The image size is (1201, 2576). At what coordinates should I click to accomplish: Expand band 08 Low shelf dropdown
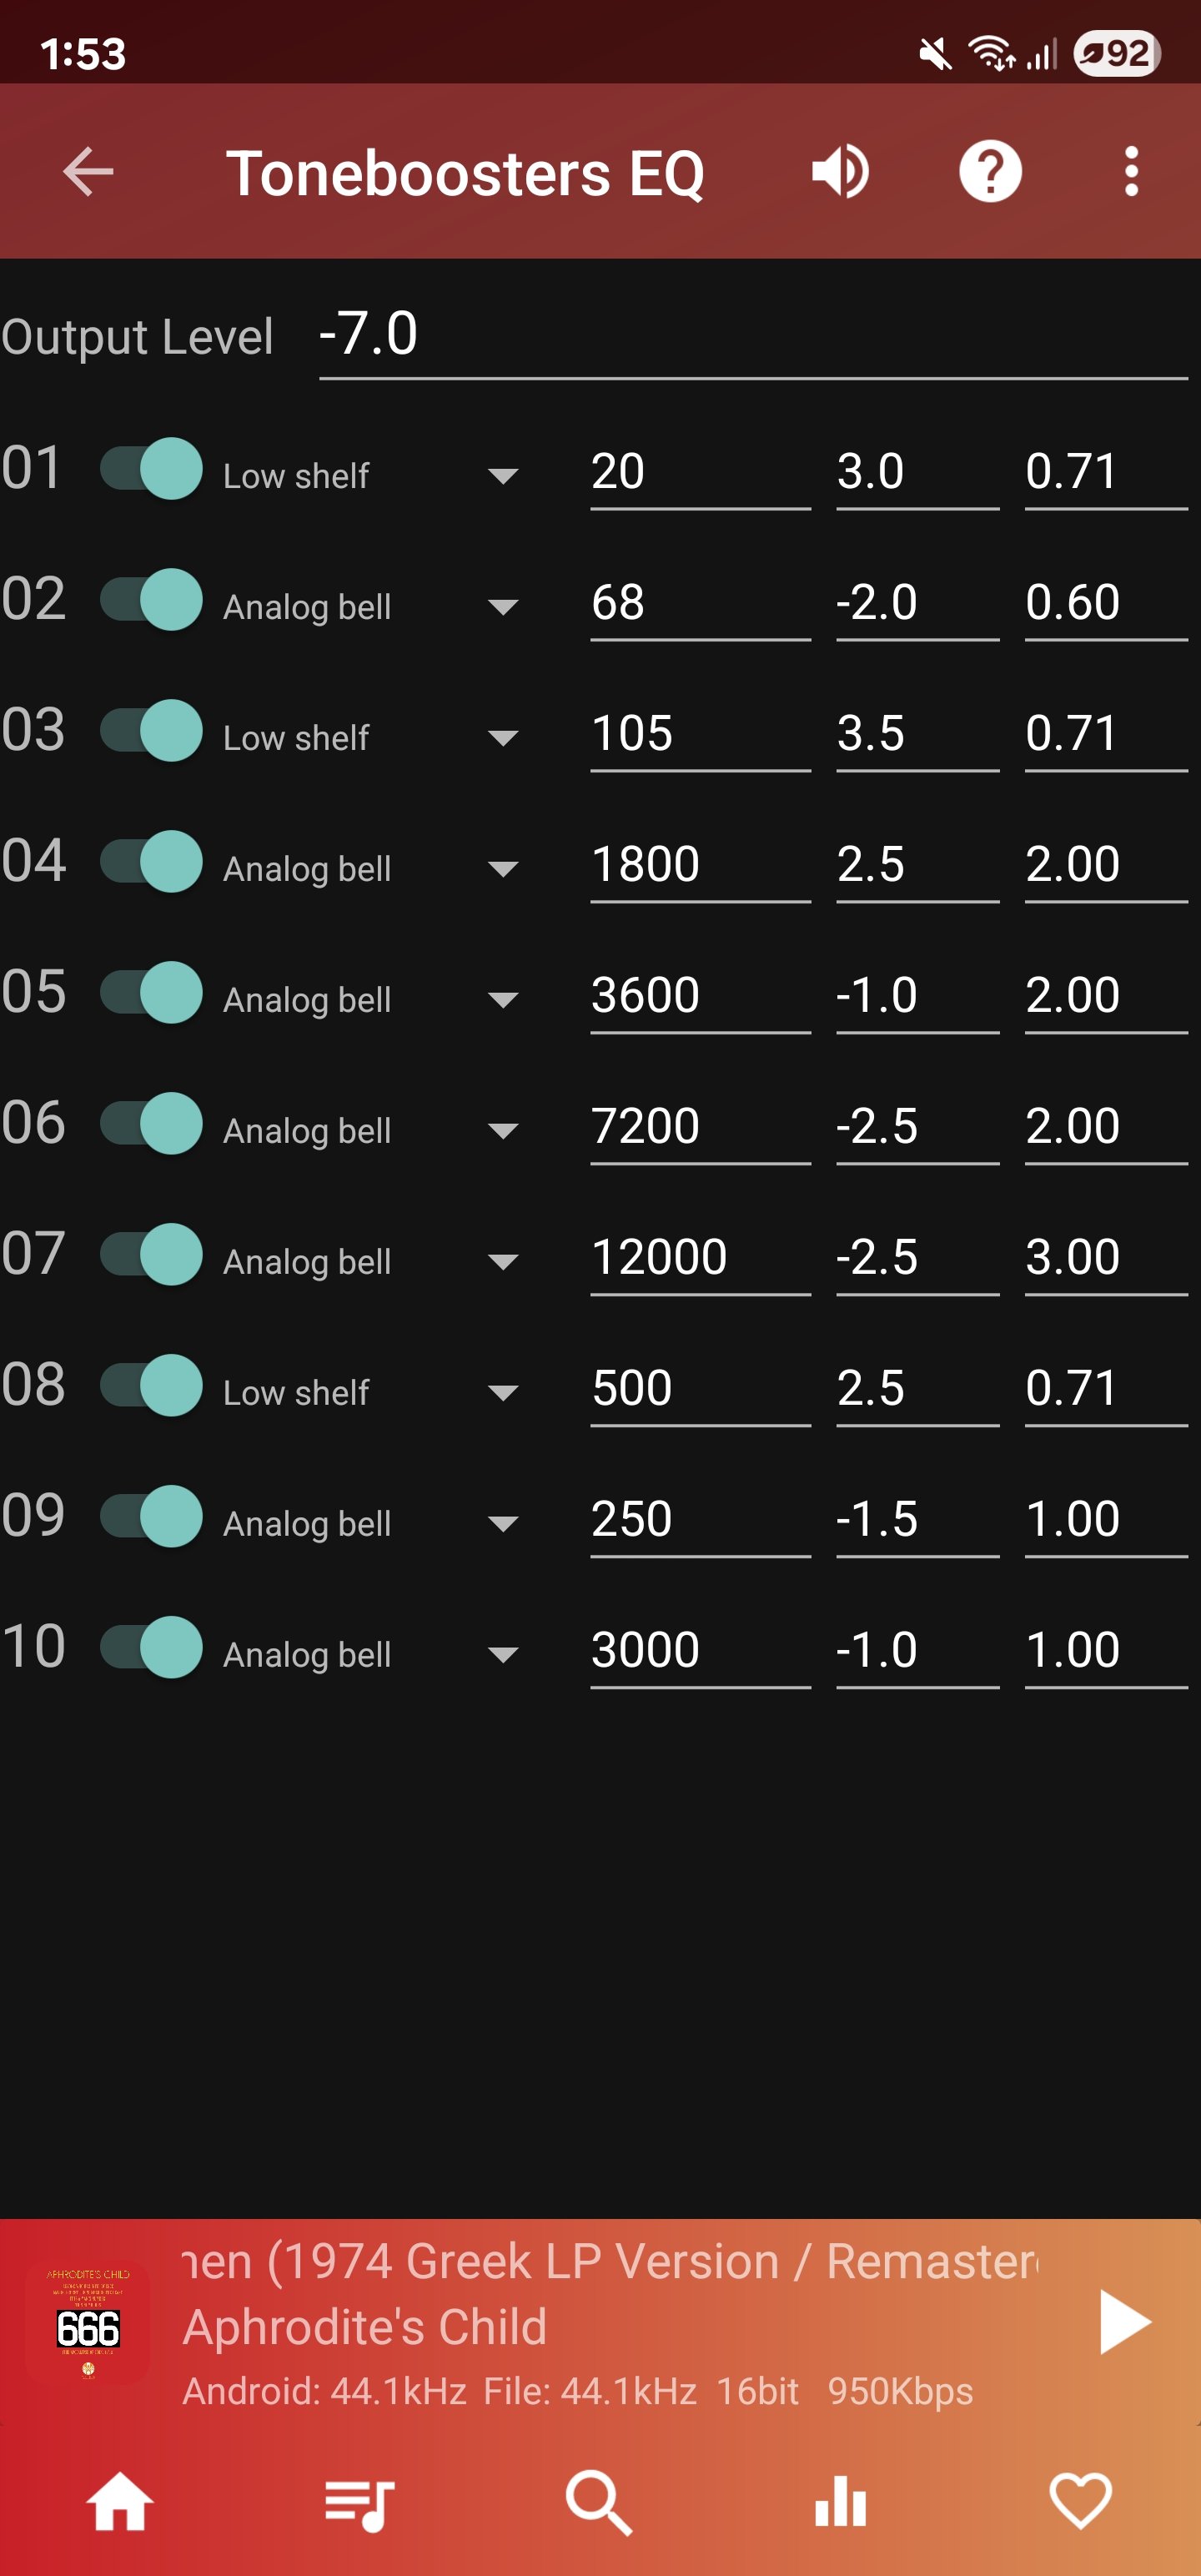pyautogui.click(x=371, y=1393)
